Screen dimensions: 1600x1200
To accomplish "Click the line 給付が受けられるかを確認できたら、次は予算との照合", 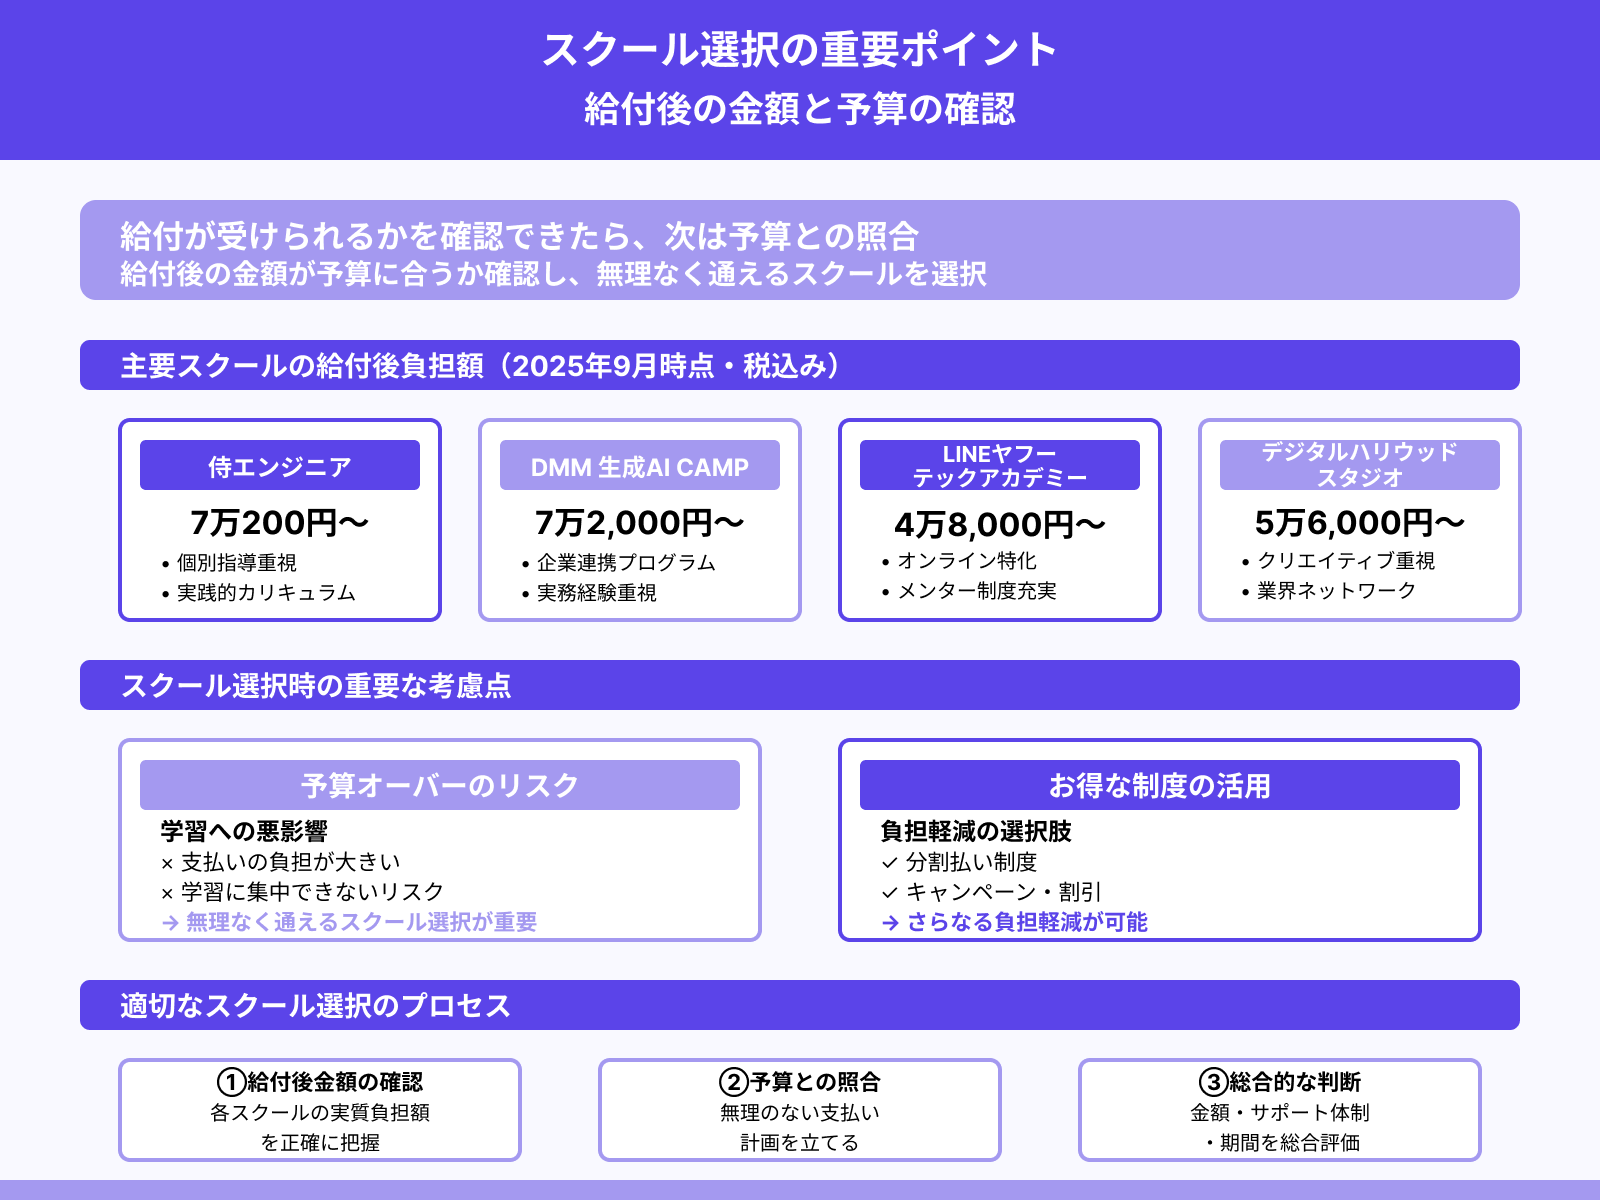I will click(x=519, y=236).
